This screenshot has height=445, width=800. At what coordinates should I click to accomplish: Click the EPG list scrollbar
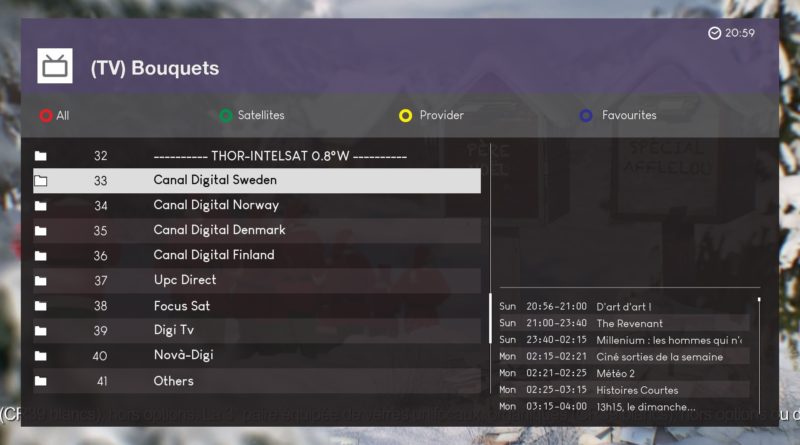759,356
